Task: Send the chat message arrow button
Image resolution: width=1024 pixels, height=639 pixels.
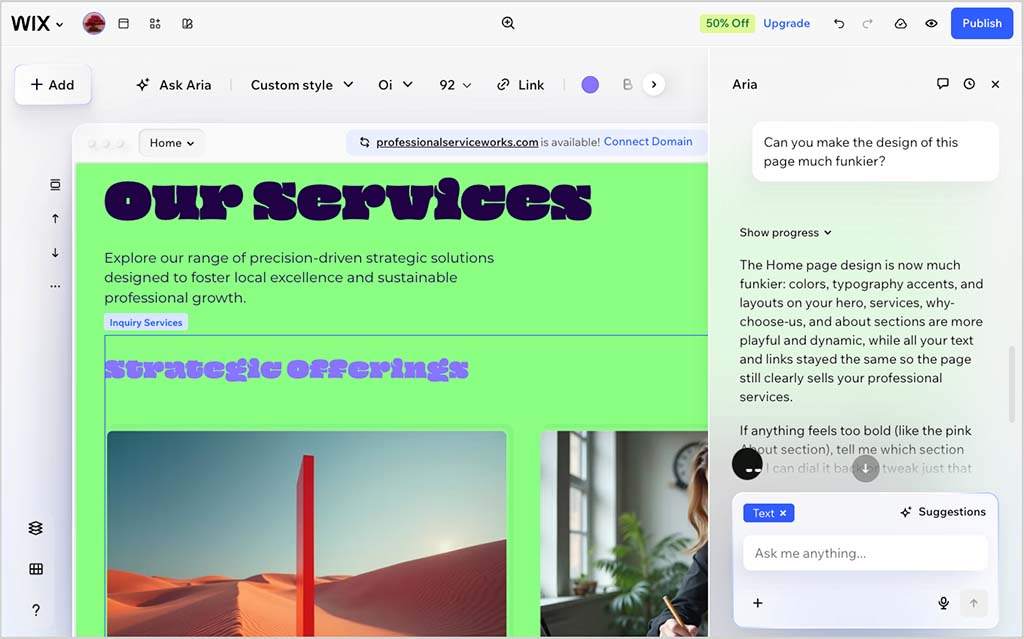Action: [x=974, y=603]
